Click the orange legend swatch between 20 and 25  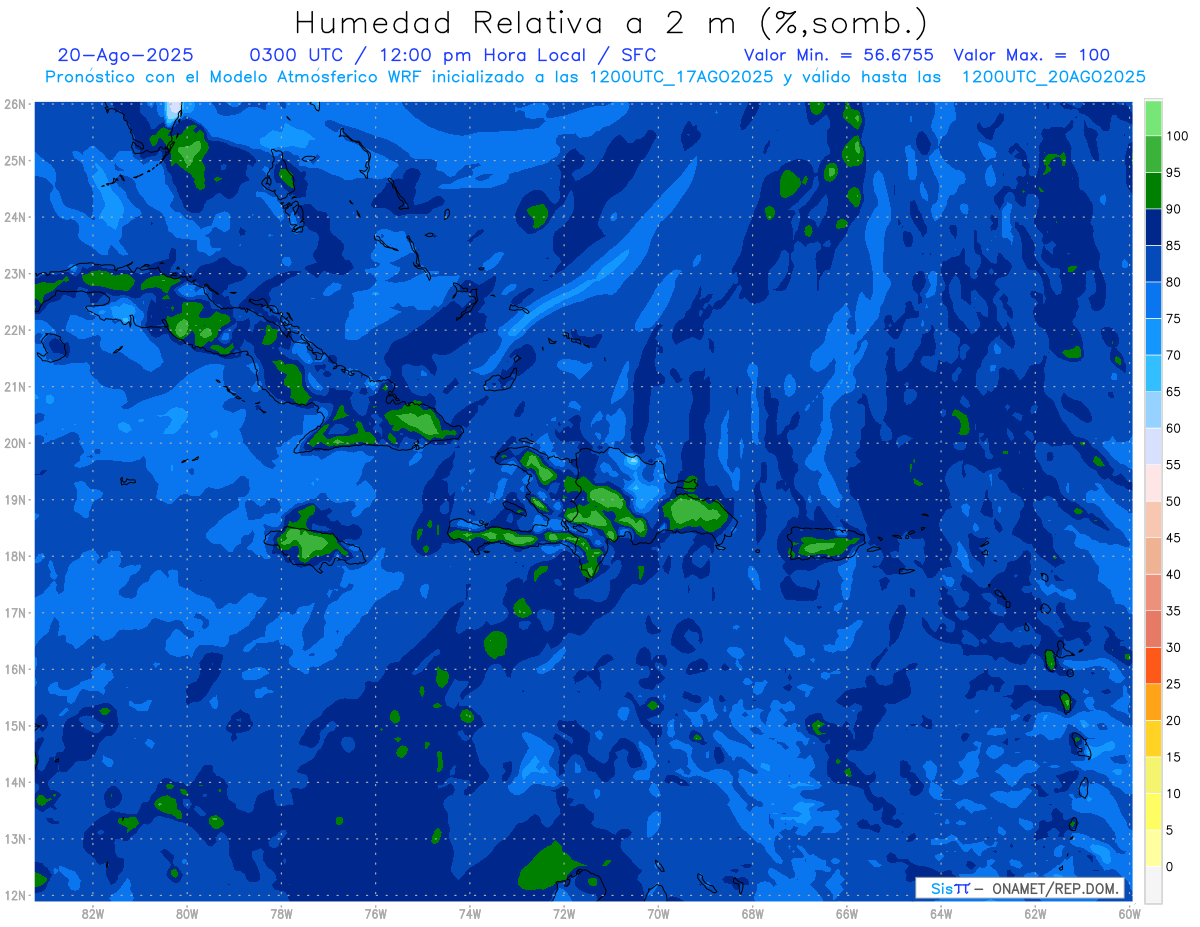pyautogui.click(x=1153, y=702)
